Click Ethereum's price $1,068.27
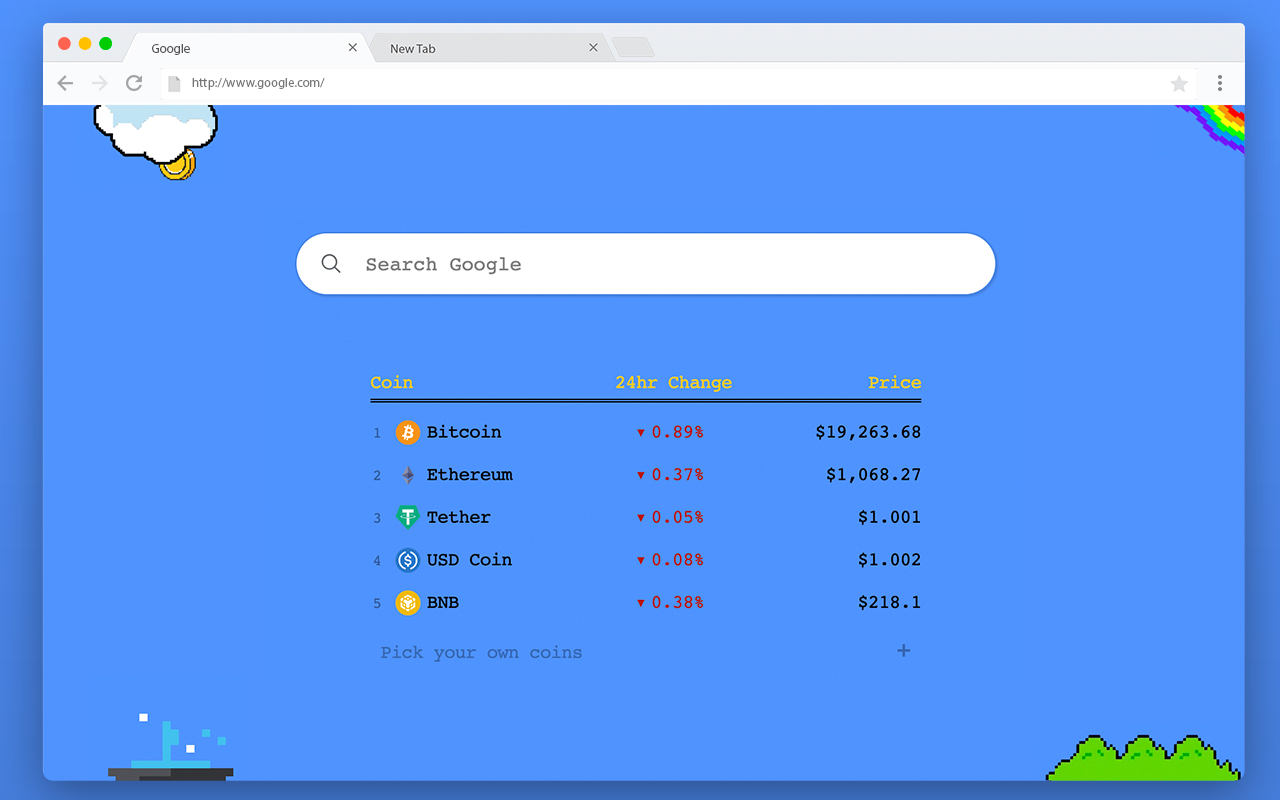This screenshot has width=1280, height=800. coord(873,475)
